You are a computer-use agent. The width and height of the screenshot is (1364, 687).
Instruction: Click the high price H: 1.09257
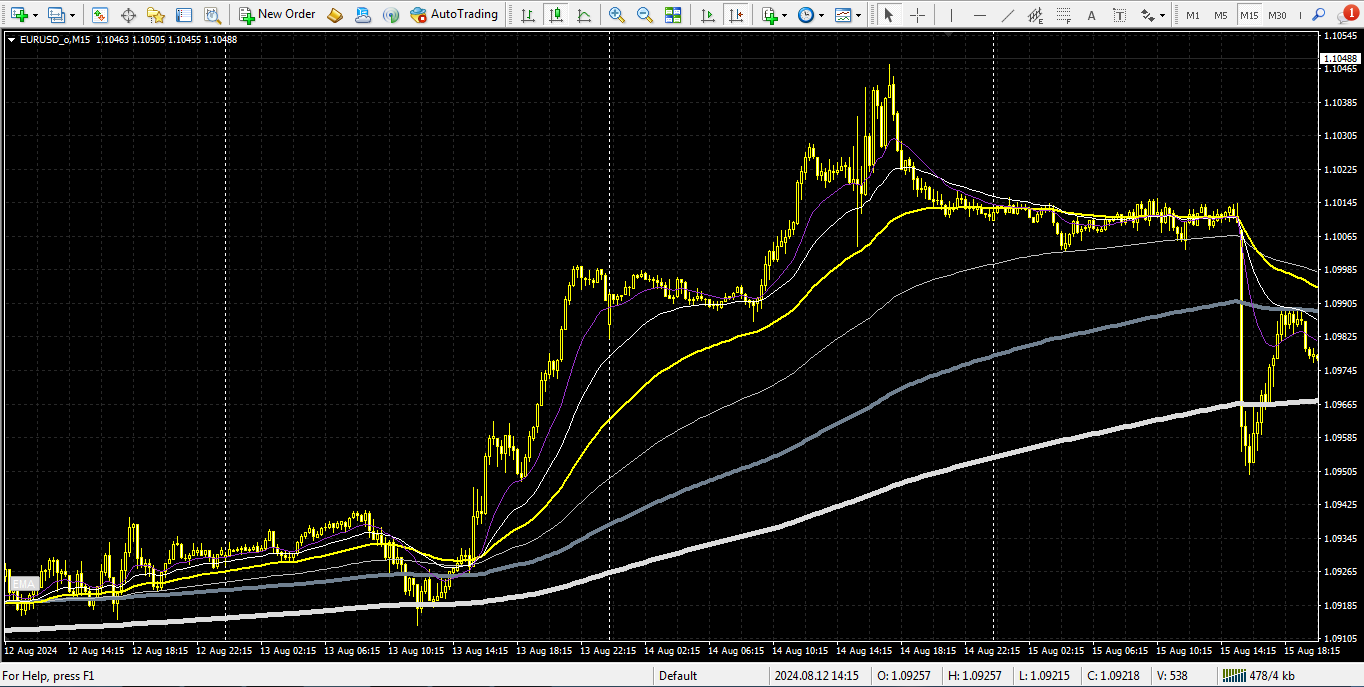(x=975, y=676)
